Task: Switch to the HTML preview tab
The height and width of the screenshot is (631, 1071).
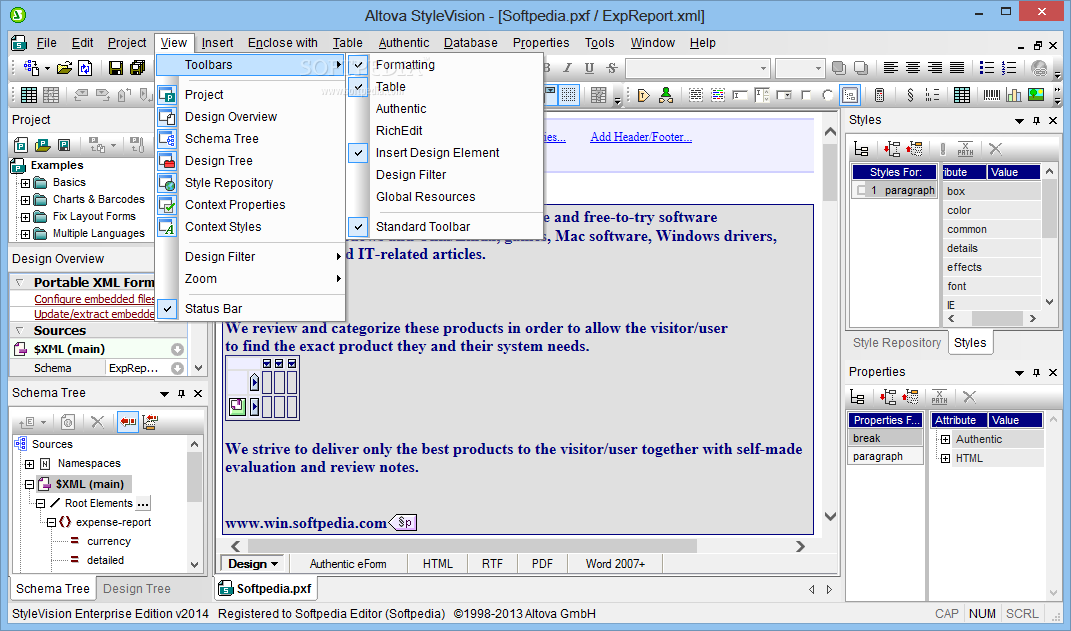Action: pos(437,564)
